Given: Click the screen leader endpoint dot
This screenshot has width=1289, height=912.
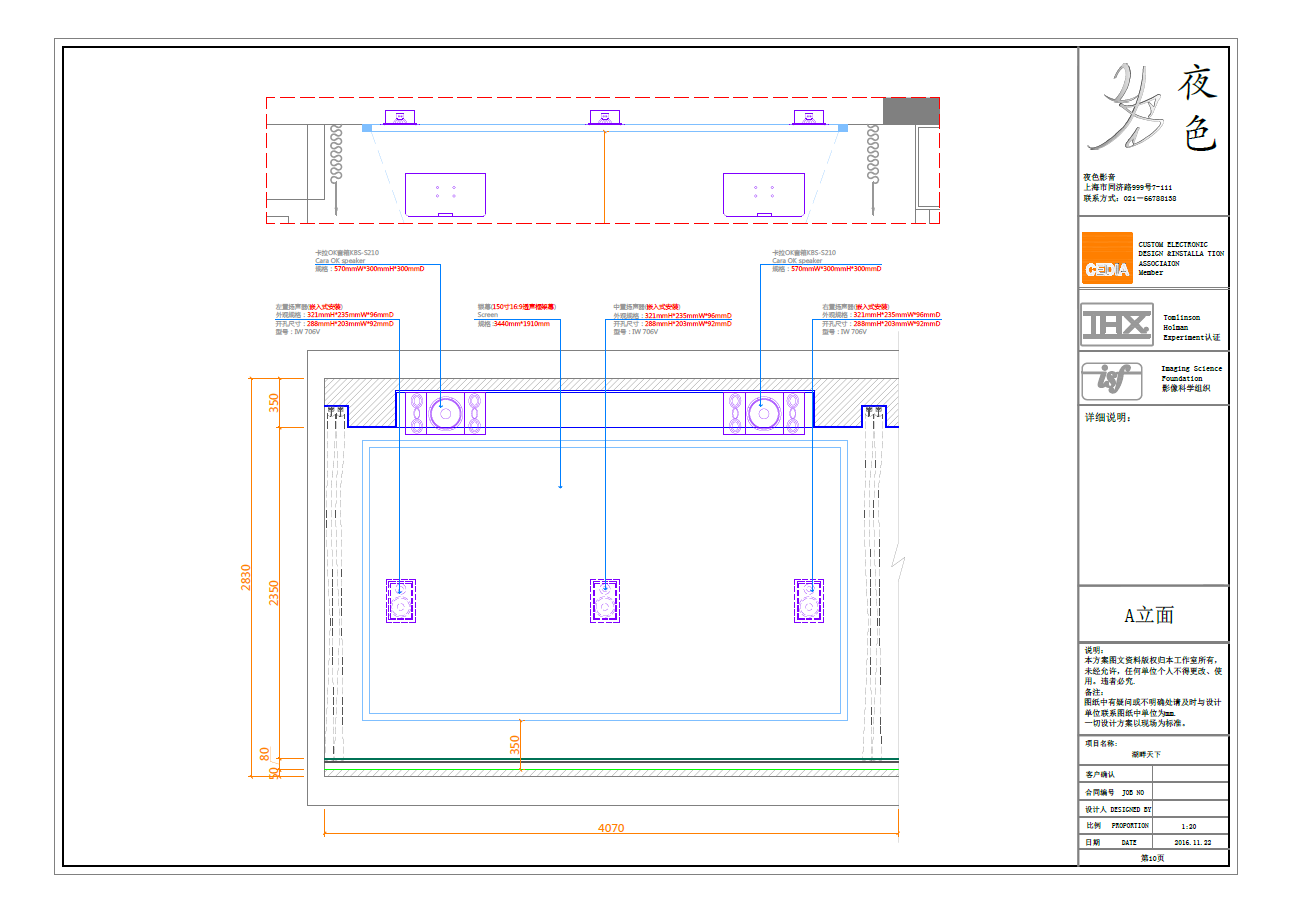Looking at the screenshot, I should [x=560, y=487].
